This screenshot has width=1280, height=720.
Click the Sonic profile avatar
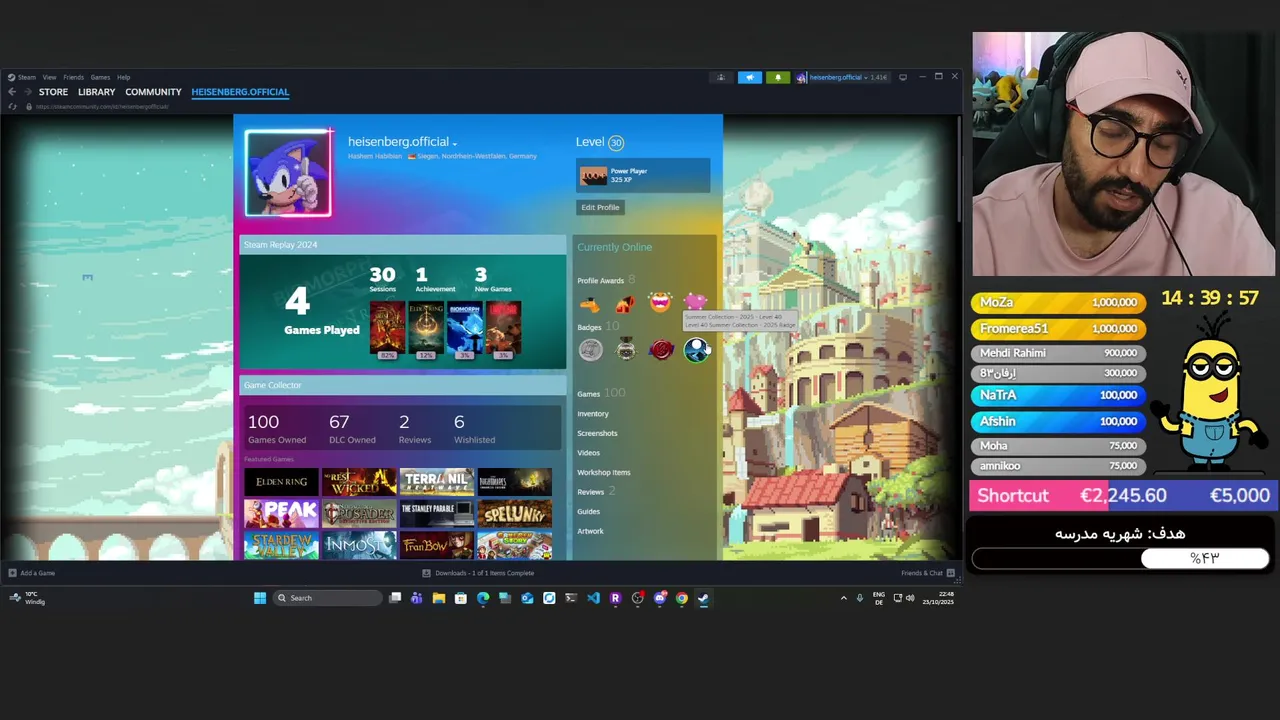click(288, 172)
